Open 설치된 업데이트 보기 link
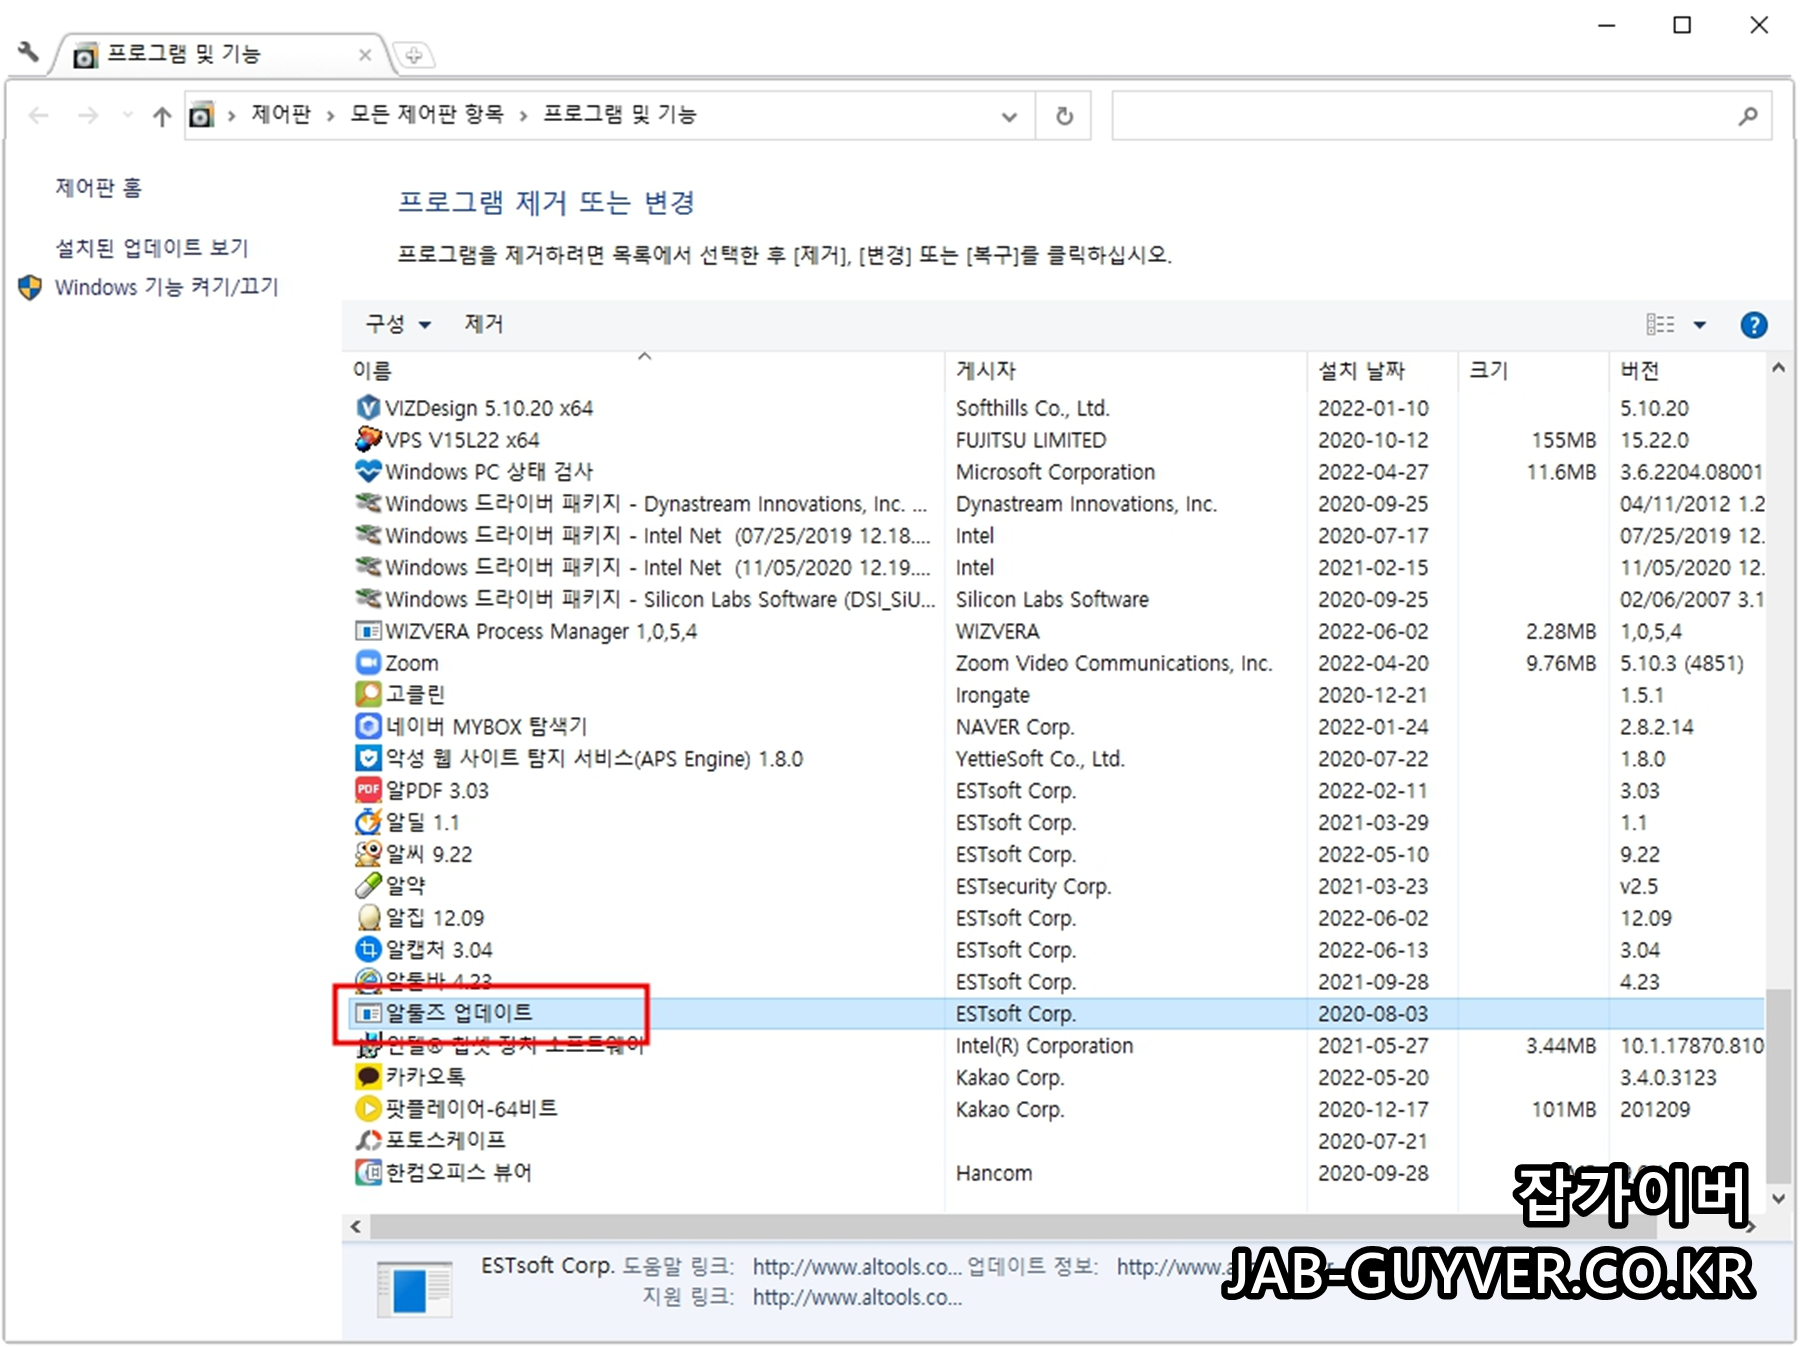Image resolution: width=1800 pixels, height=1347 pixels. point(151,247)
